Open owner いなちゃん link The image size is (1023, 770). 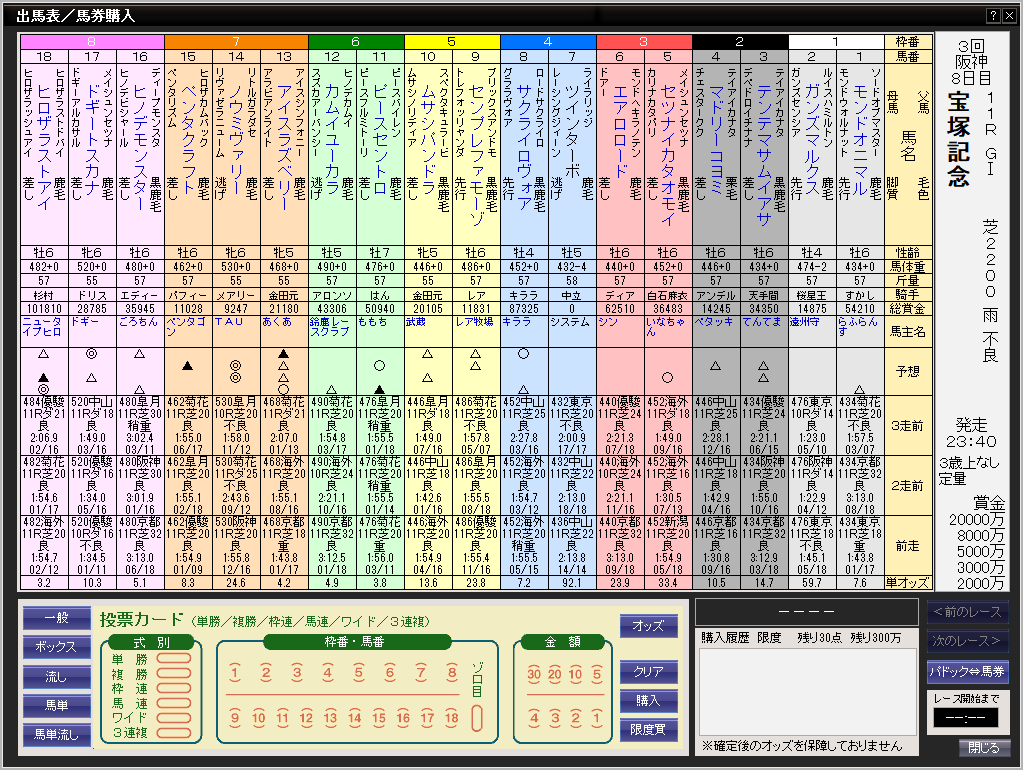[x=665, y=326]
